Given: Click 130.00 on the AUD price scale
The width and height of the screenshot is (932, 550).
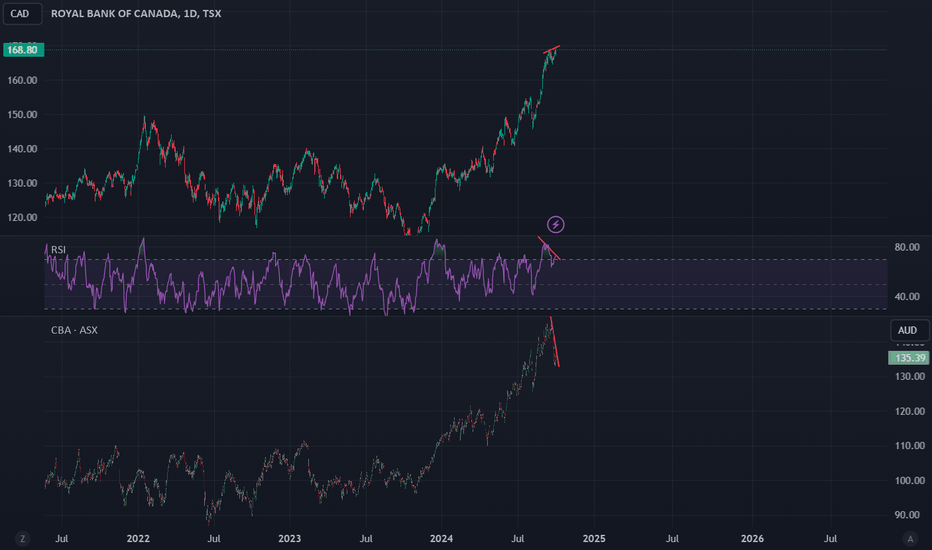Looking at the screenshot, I should (x=910, y=376).
